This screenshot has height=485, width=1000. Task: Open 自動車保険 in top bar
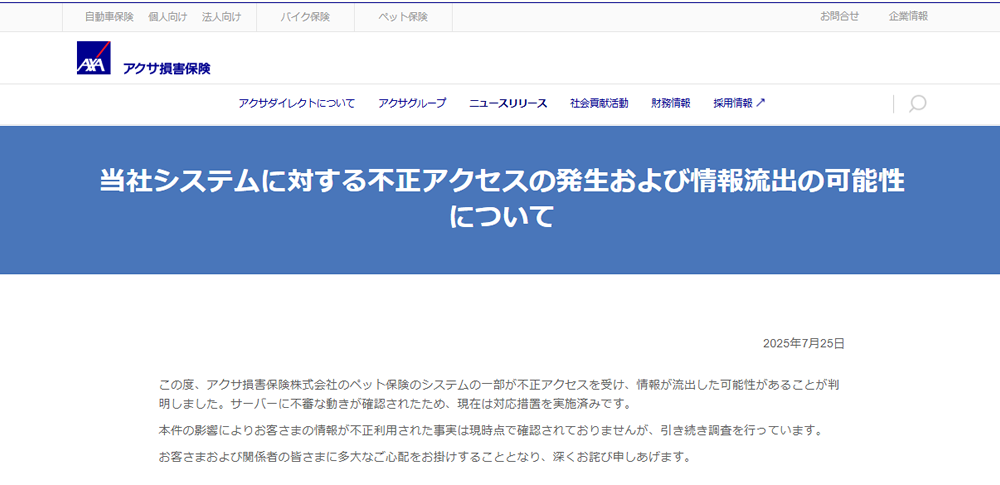[x=109, y=17]
